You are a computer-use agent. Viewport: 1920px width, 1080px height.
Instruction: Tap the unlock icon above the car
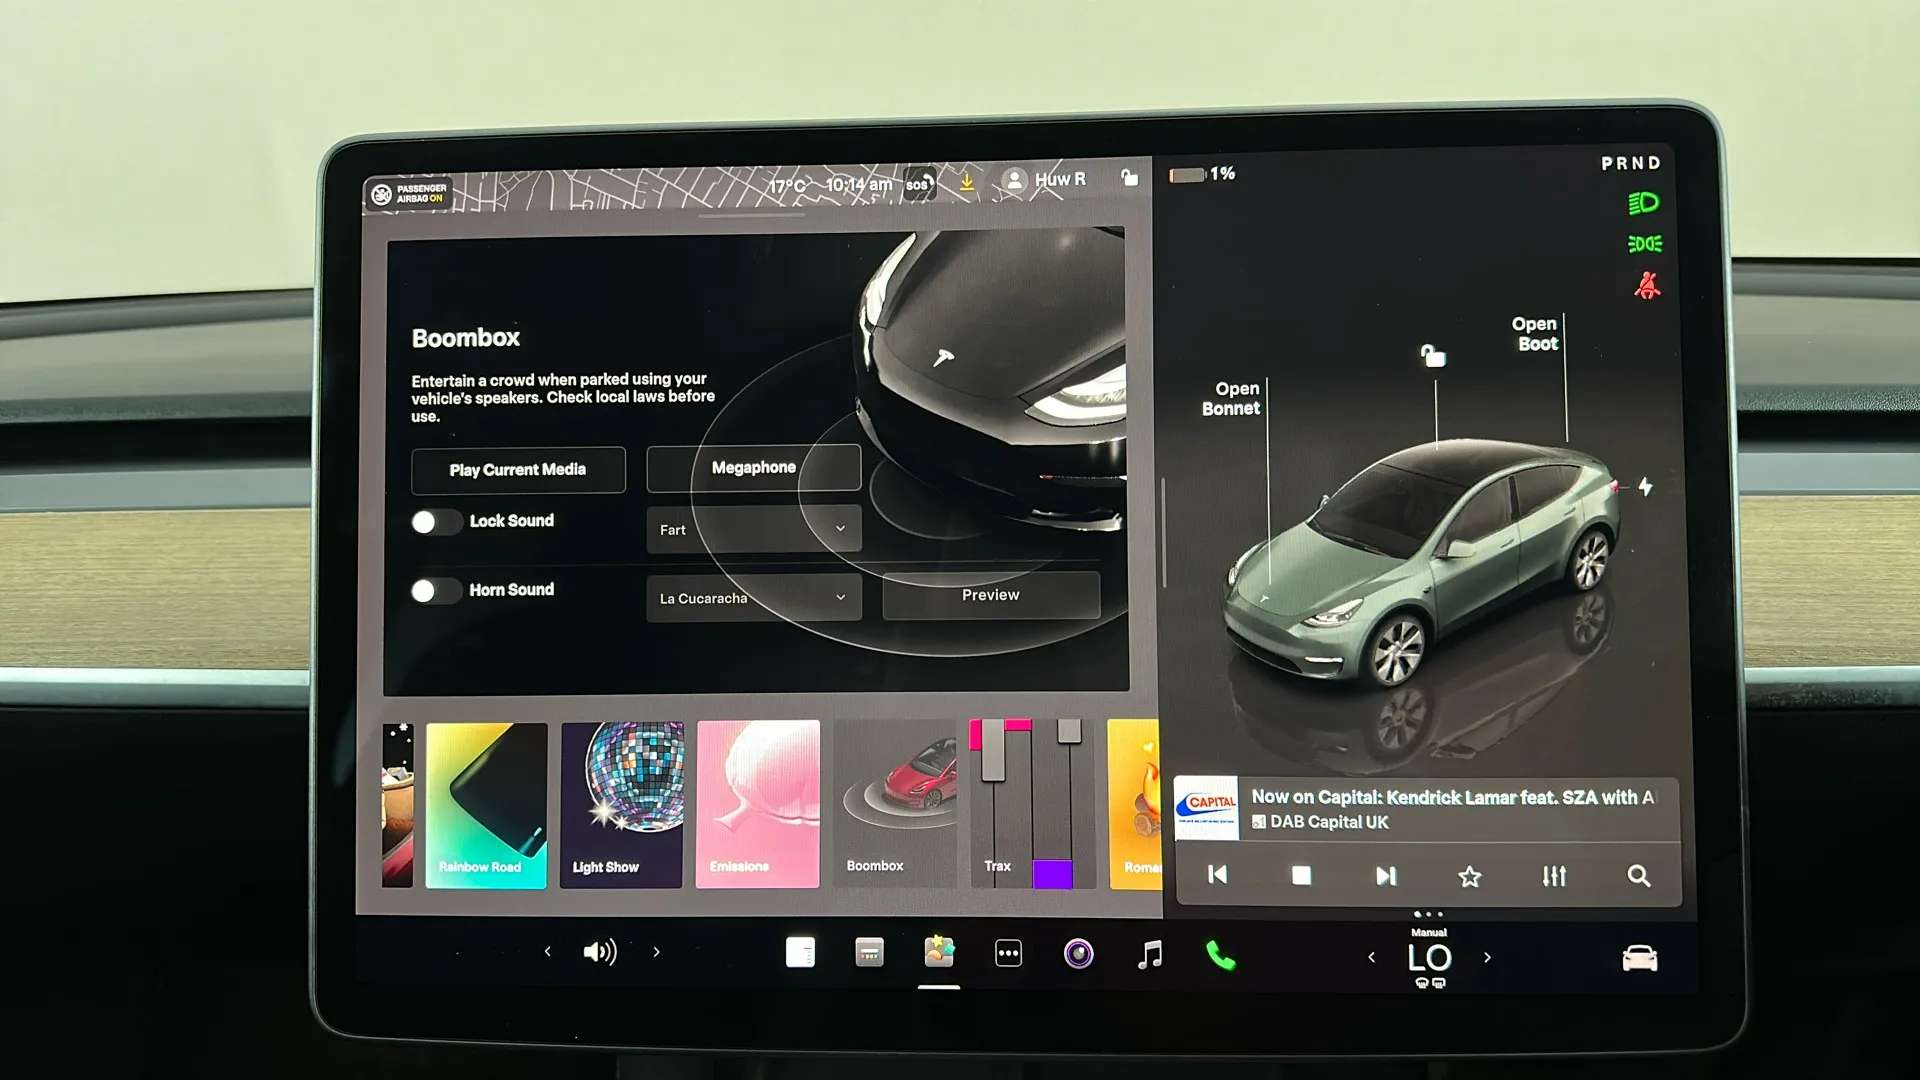point(1433,355)
